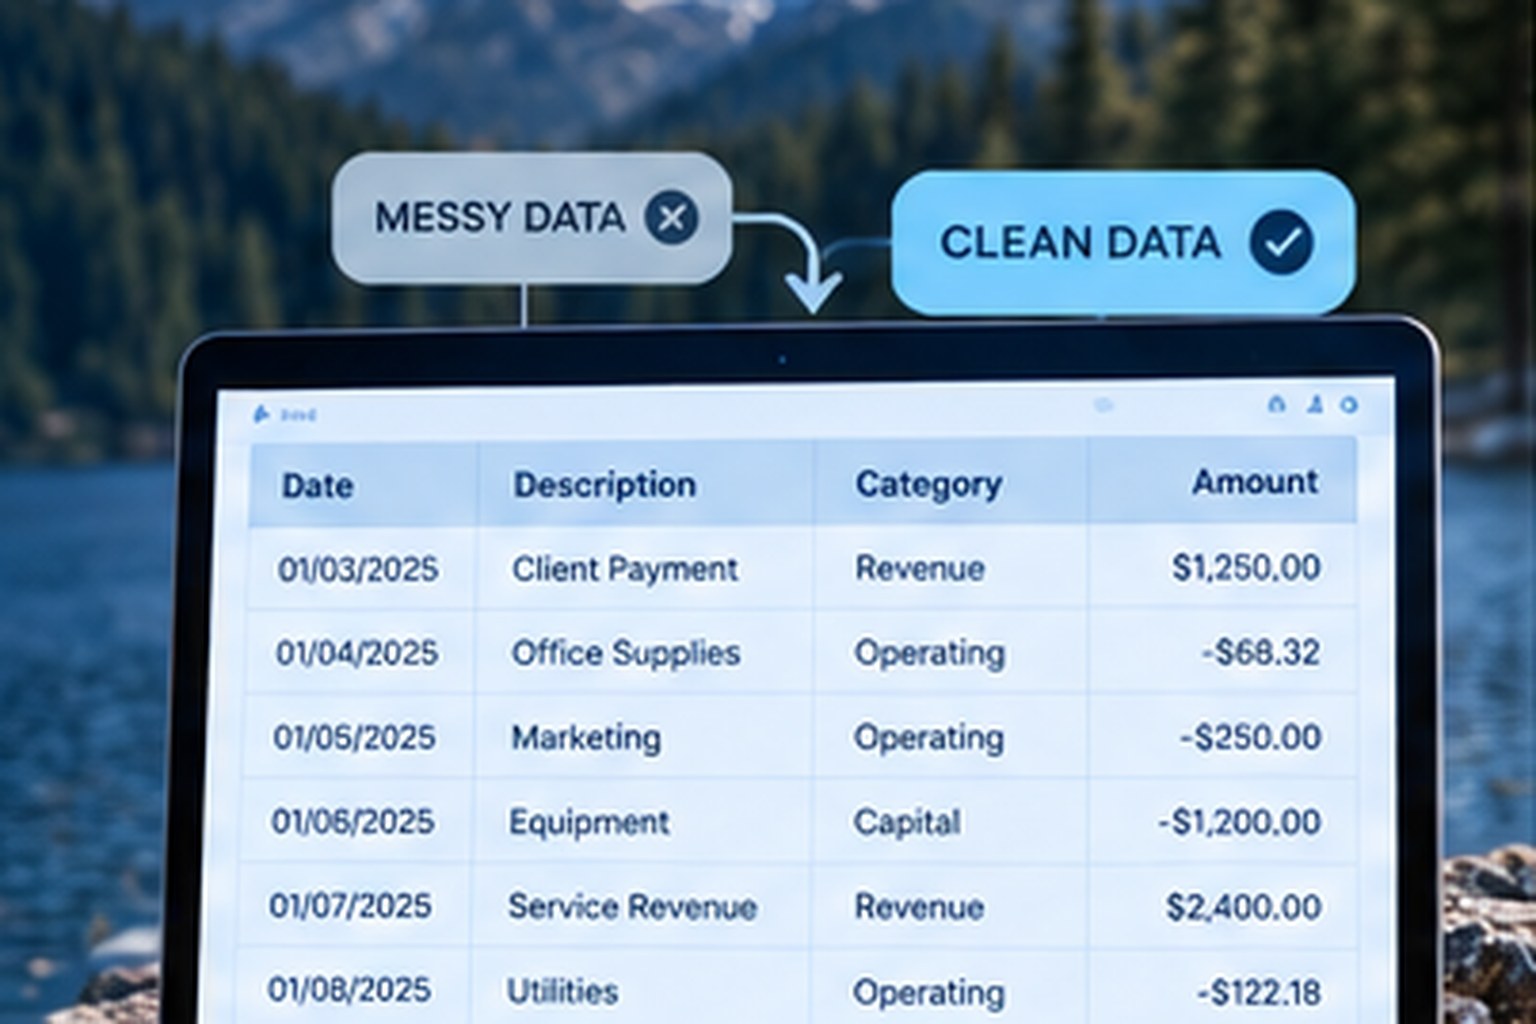Select the Client Payment description
Image resolution: width=1536 pixels, height=1024 pixels.
(x=625, y=569)
